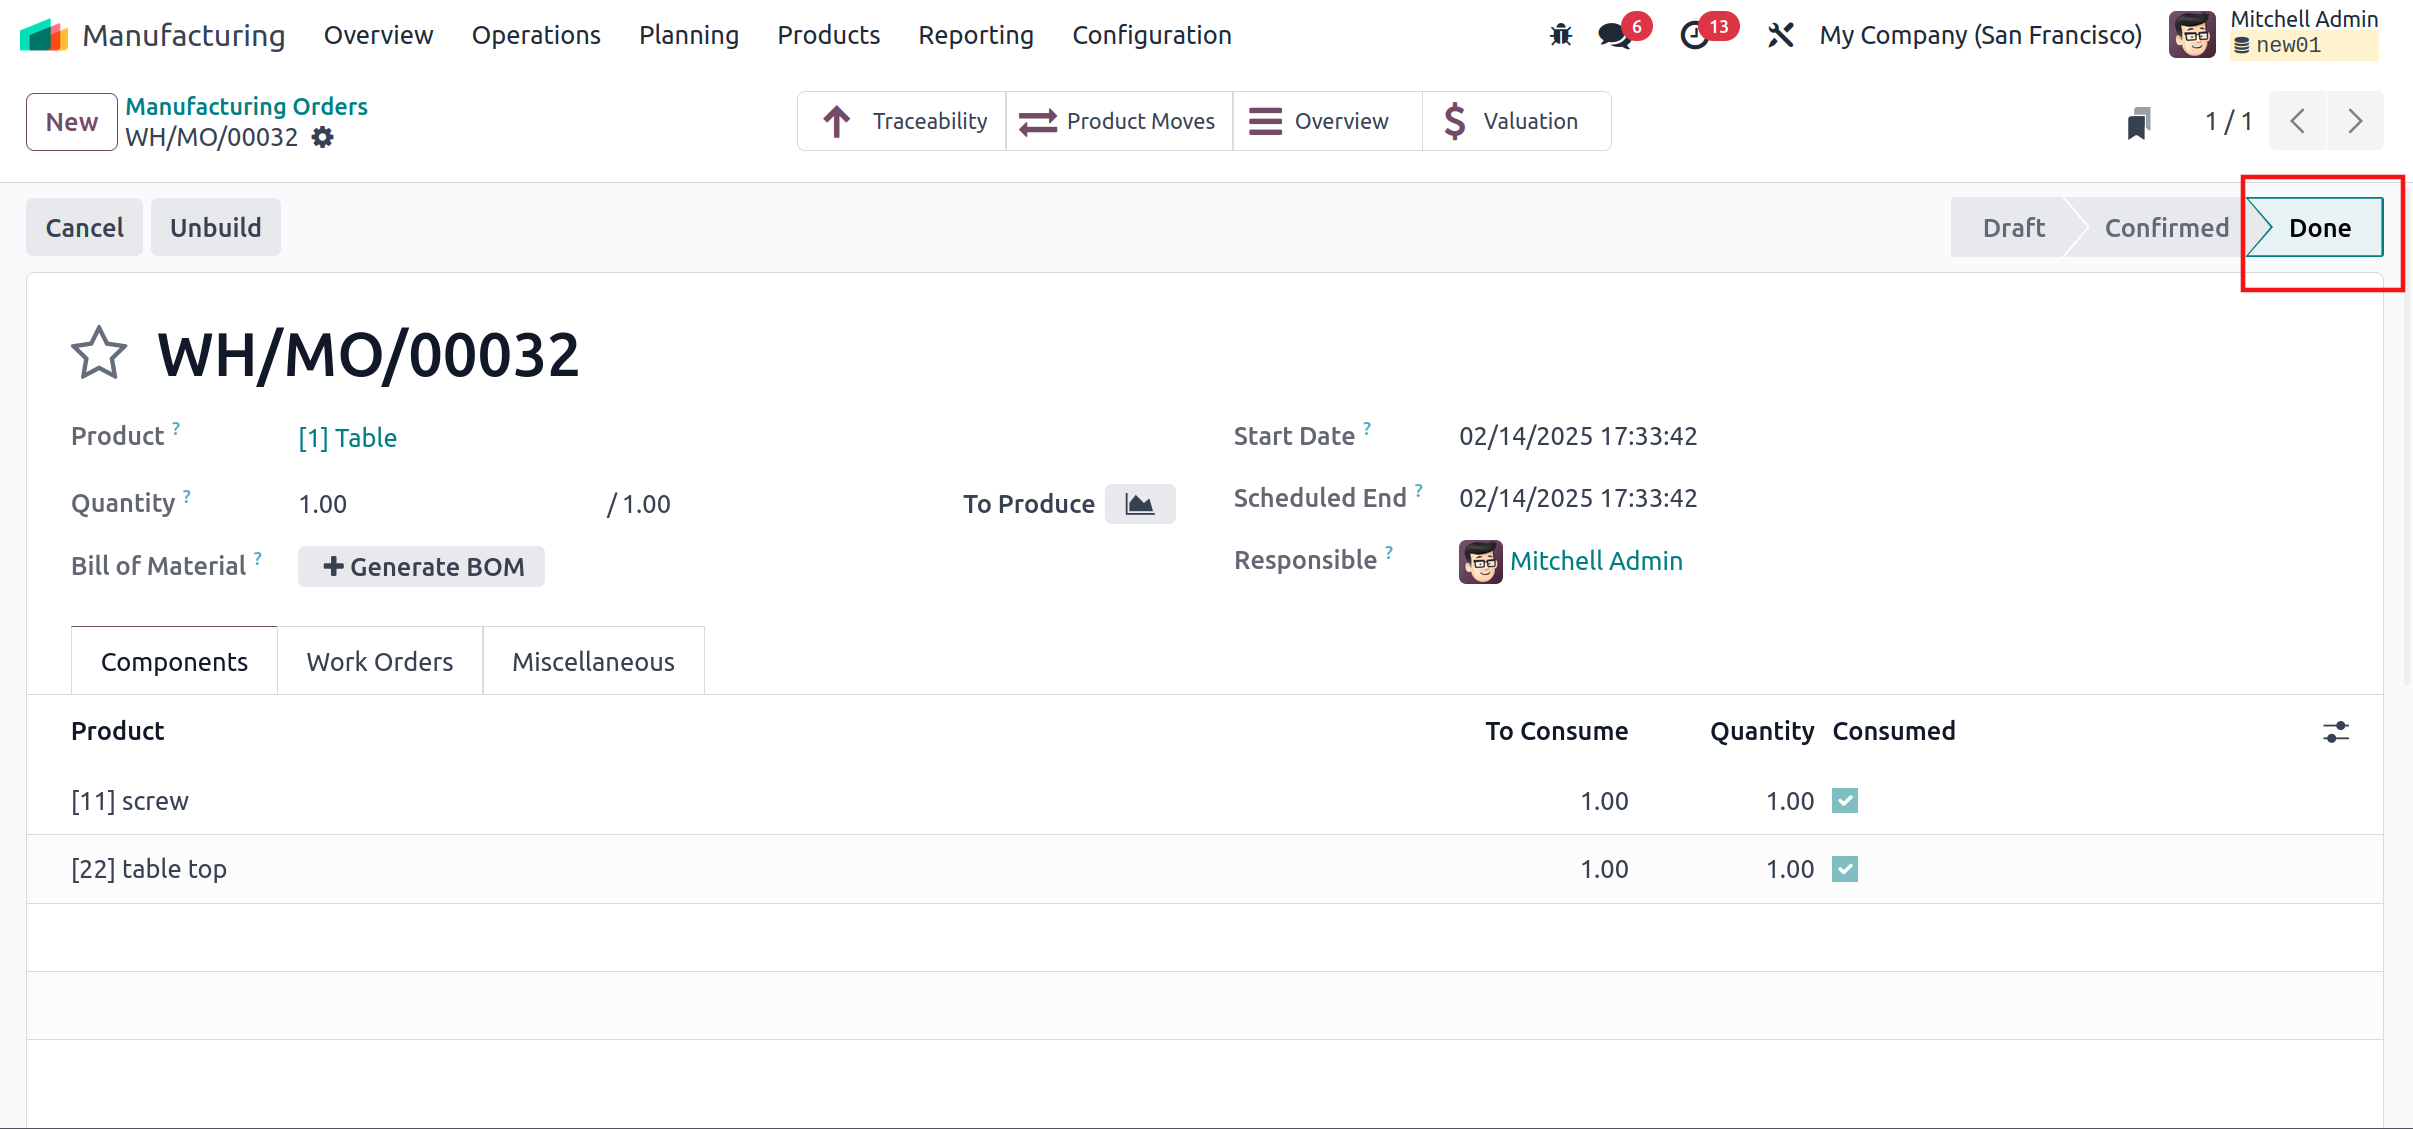
Task: Open forecast chart icon beside To Produce
Action: [x=1139, y=504]
